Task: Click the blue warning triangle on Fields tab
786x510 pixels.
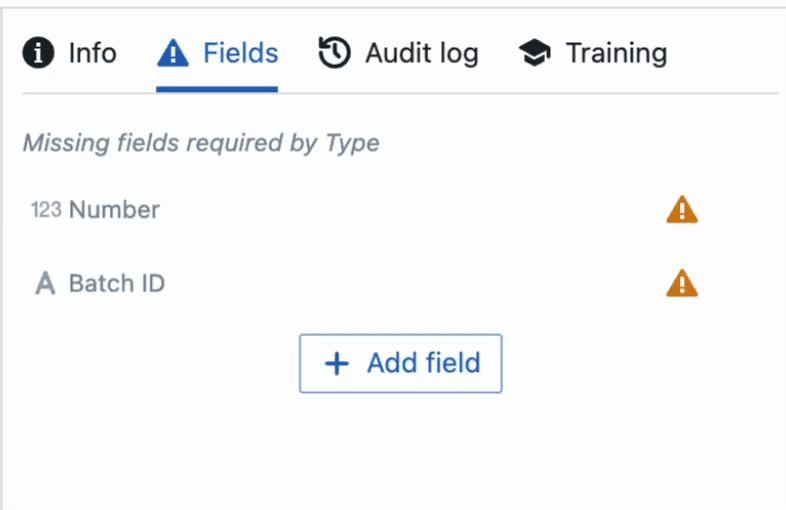Action: pyautogui.click(x=173, y=53)
